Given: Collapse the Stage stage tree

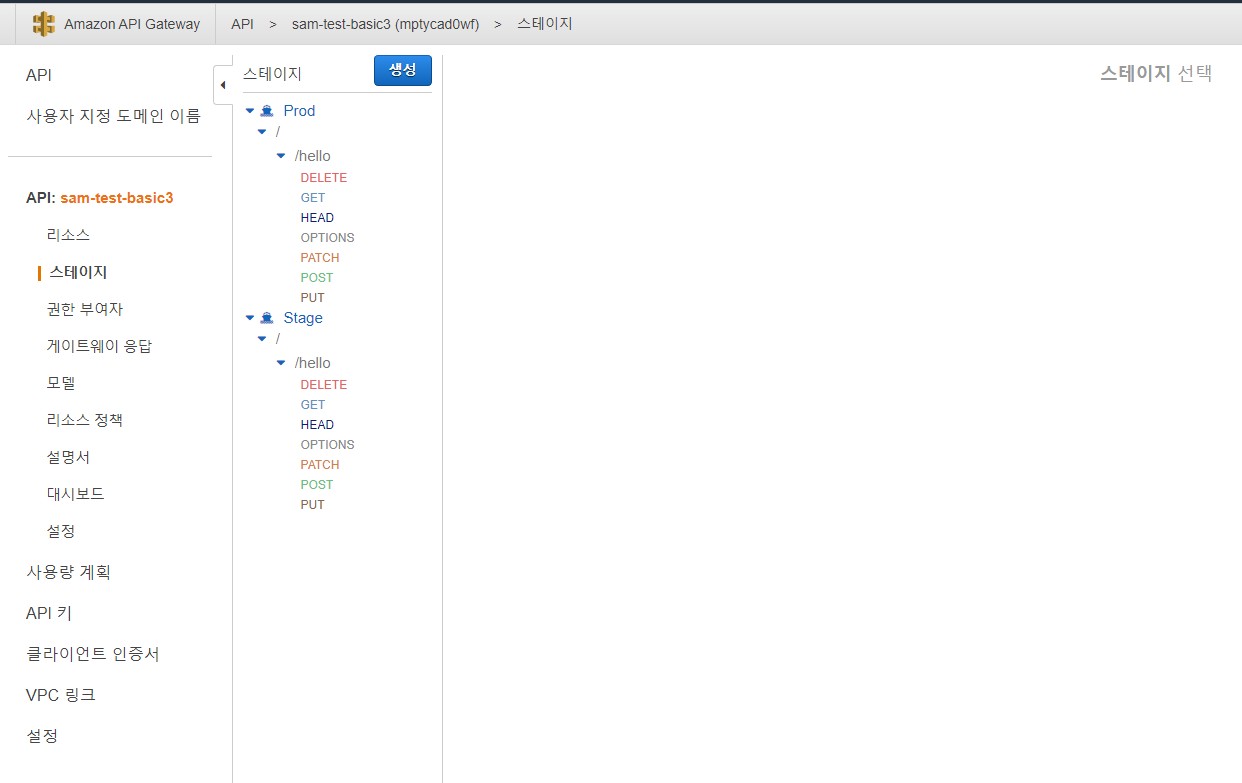Looking at the screenshot, I should coord(250,318).
